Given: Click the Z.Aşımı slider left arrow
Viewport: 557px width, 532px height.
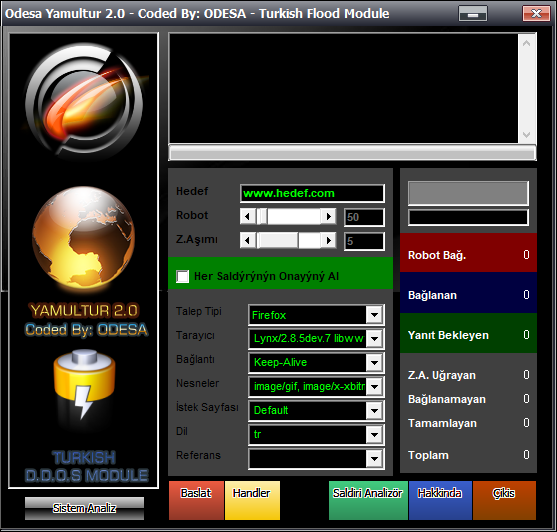Looking at the screenshot, I should point(248,240).
